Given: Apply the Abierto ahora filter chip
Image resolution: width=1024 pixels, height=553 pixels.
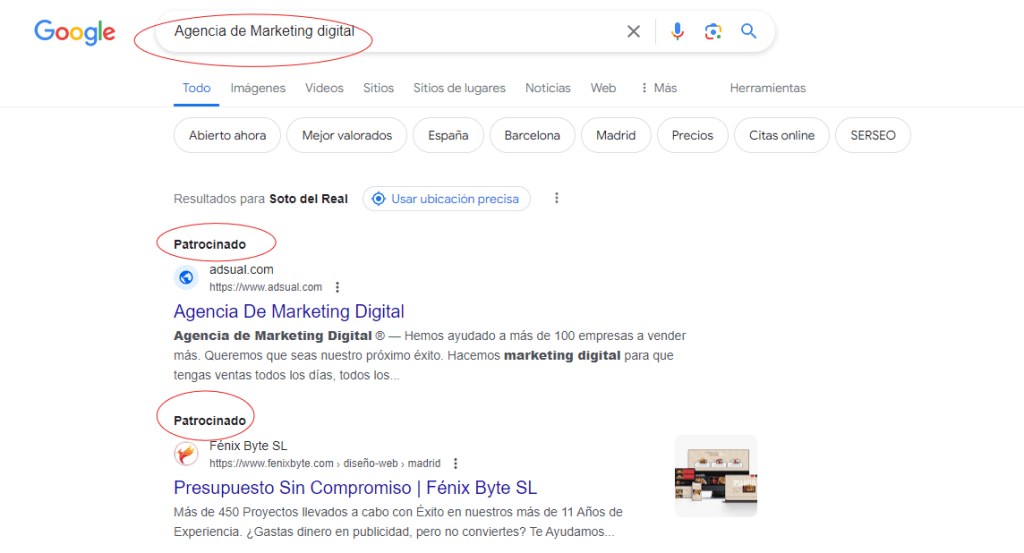Looking at the screenshot, I should (x=227, y=135).
